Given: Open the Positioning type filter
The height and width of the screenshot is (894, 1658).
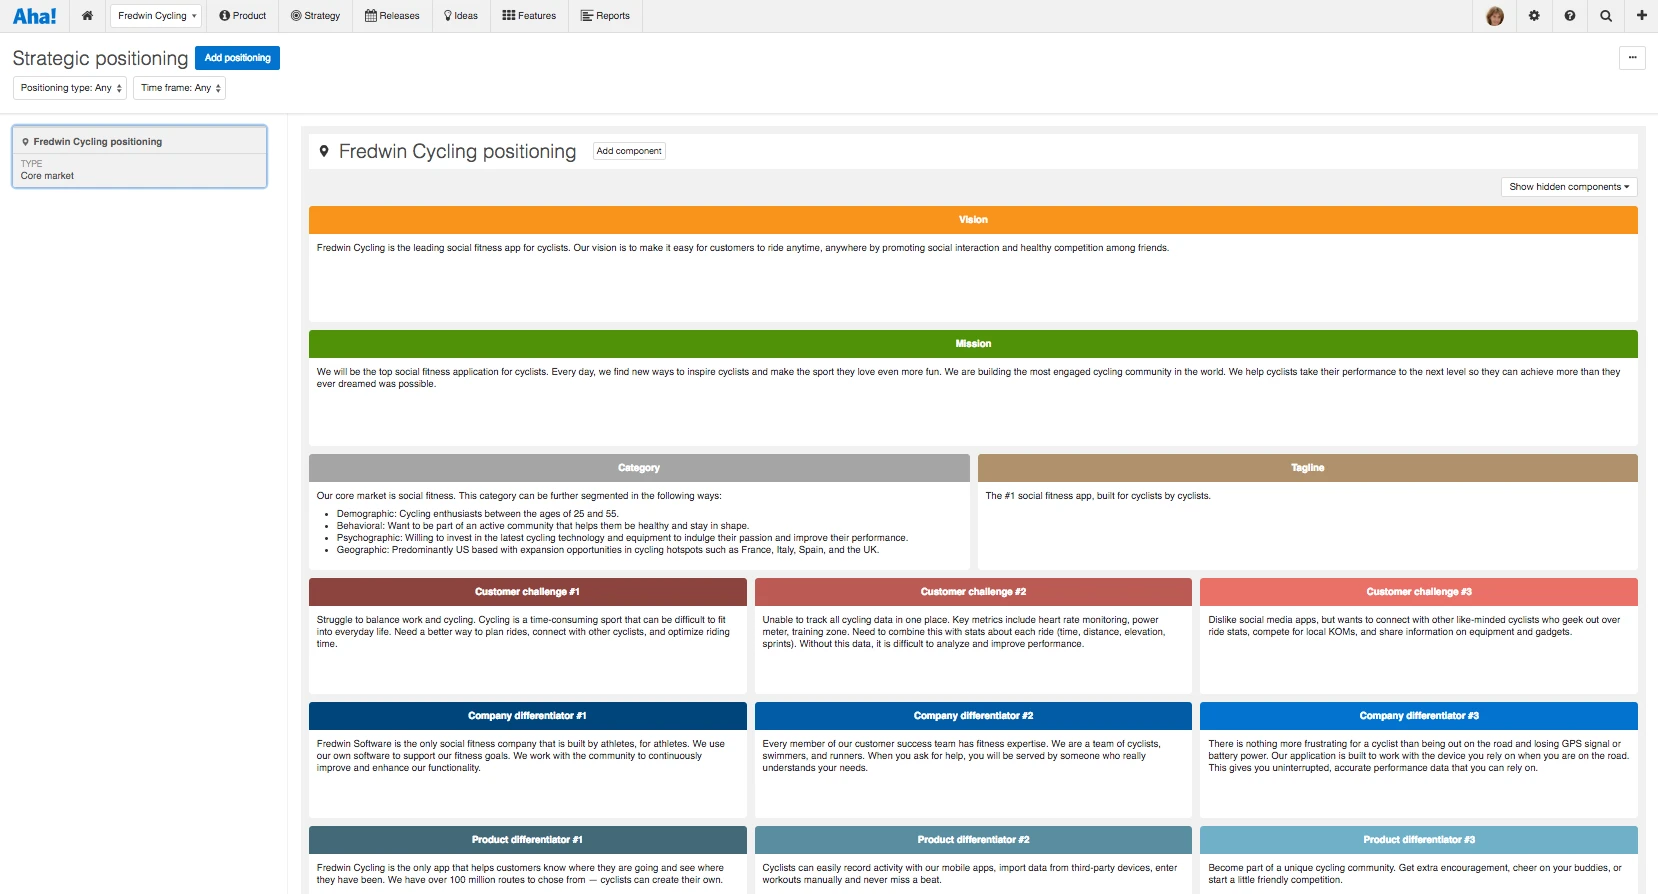Looking at the screenshot, I should coord(70,88).
